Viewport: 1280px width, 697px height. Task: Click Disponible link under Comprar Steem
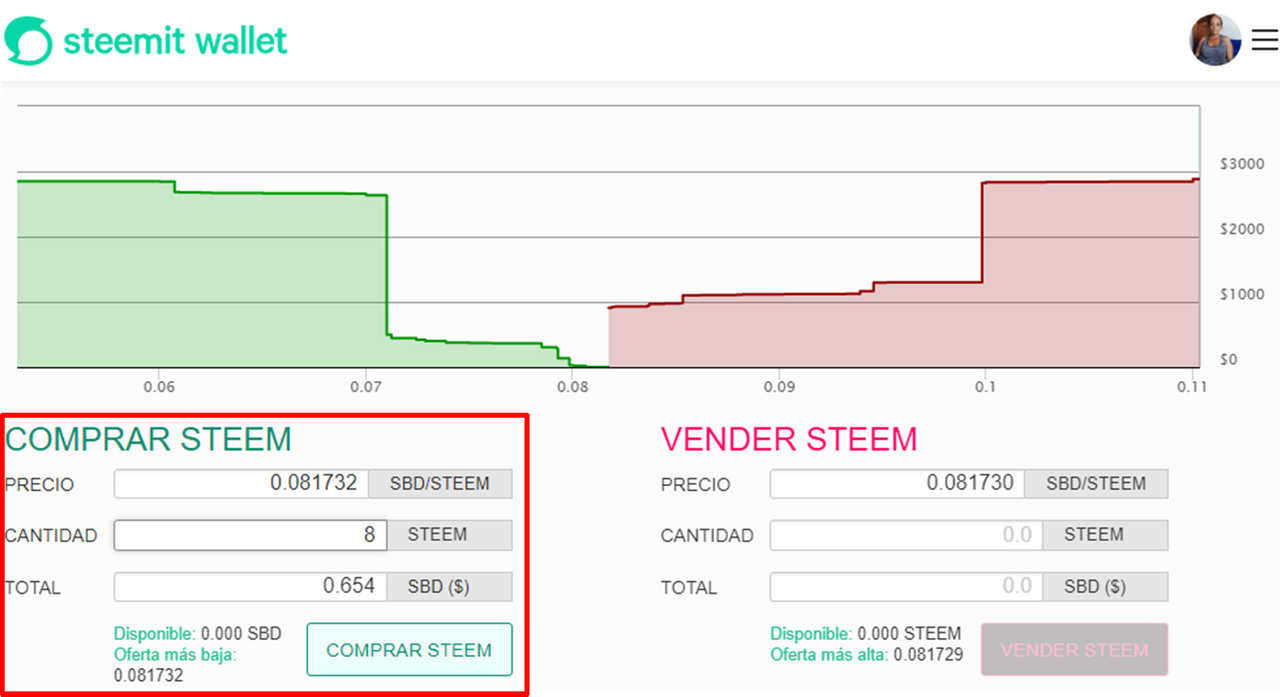pos(155,633)
